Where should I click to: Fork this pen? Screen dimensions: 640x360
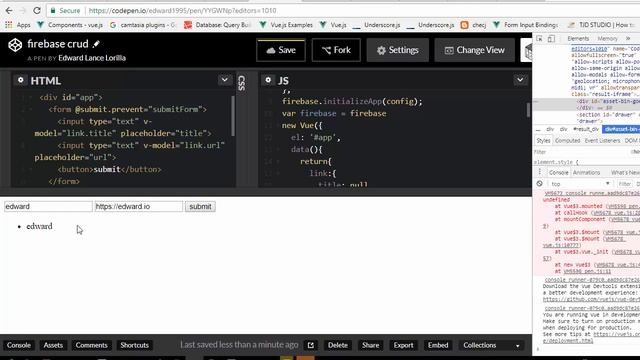tap(336, 50)
